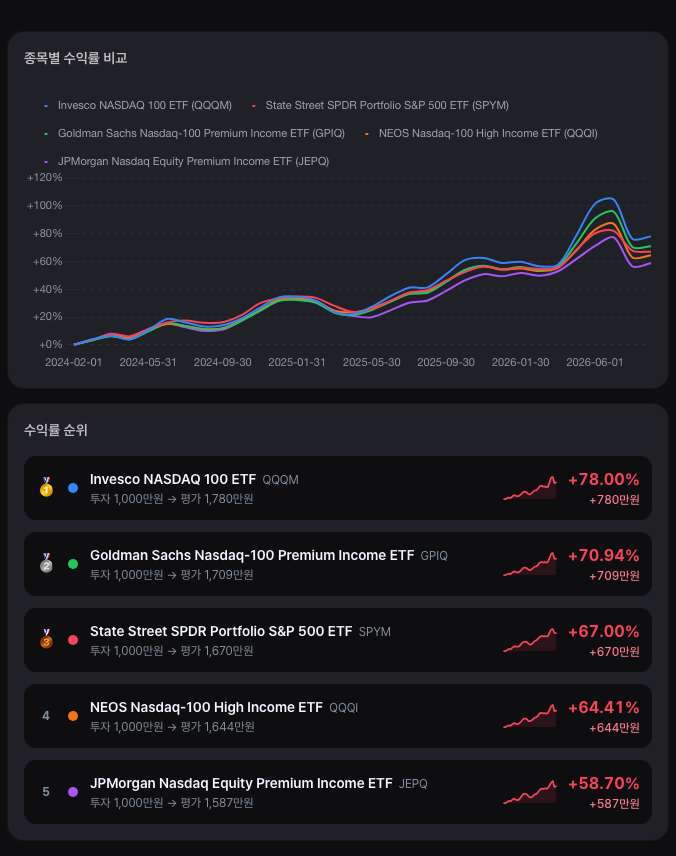Click the rank 5 number for JEPQ
676x856 pixels.
tap(46, 792)
